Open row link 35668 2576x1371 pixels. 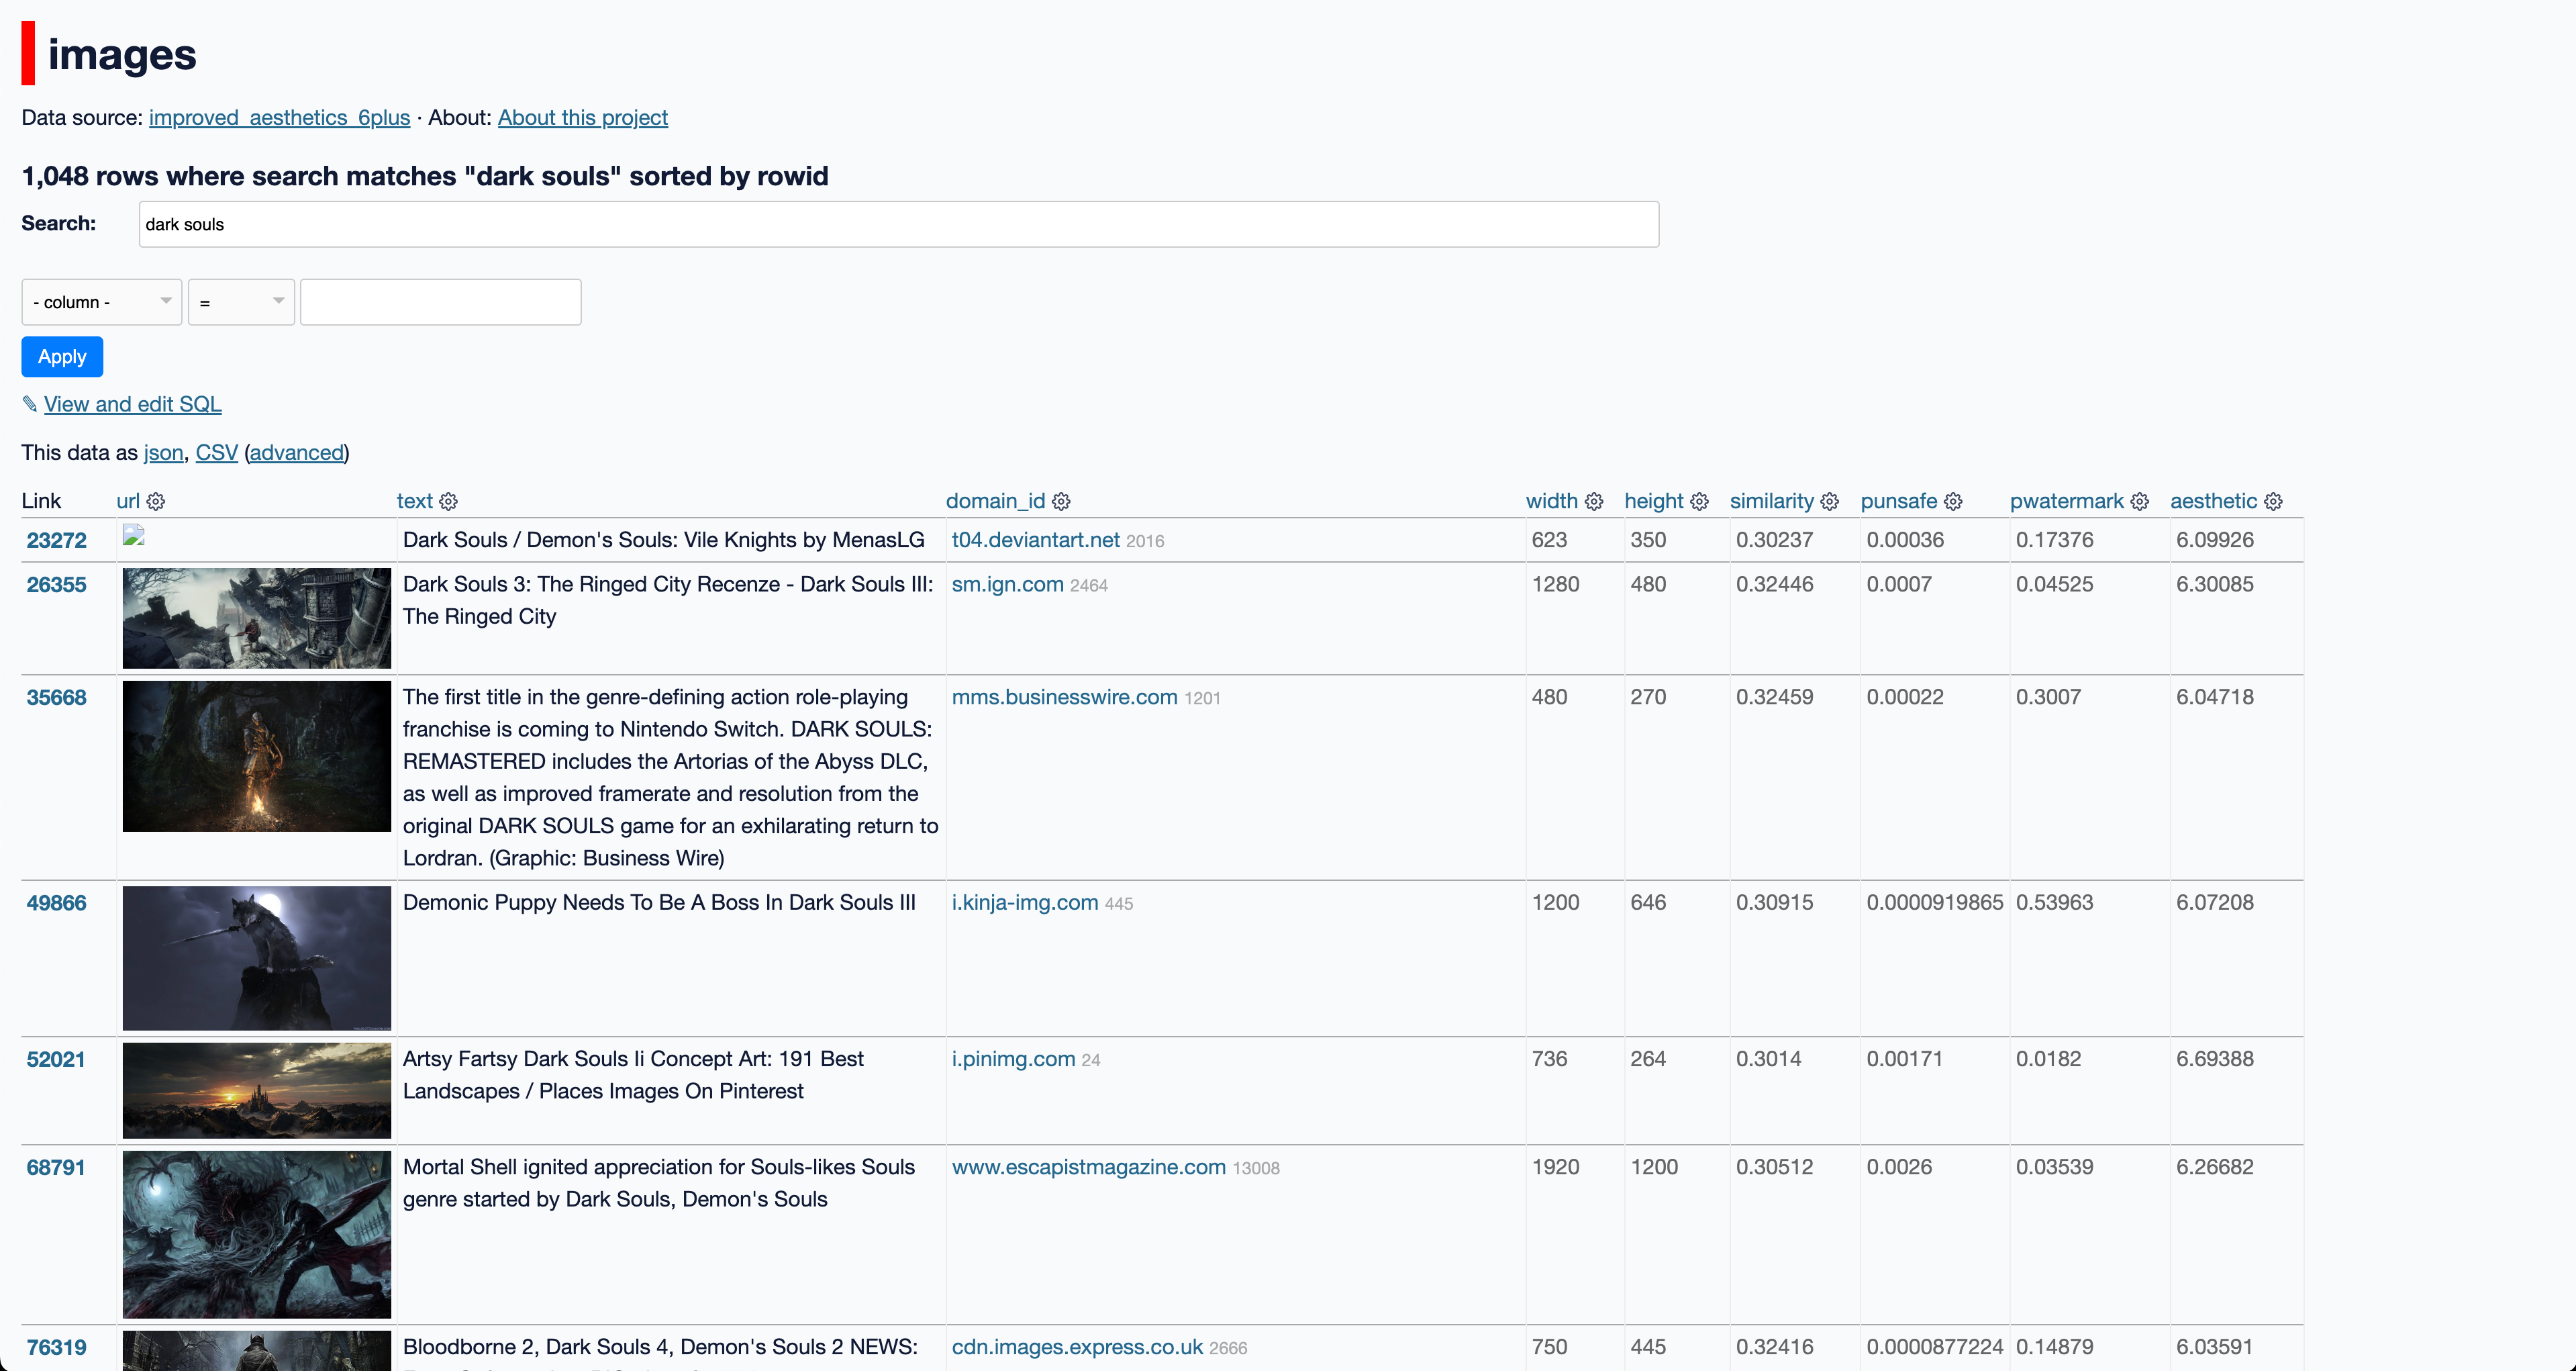click(x=56, y=697)
